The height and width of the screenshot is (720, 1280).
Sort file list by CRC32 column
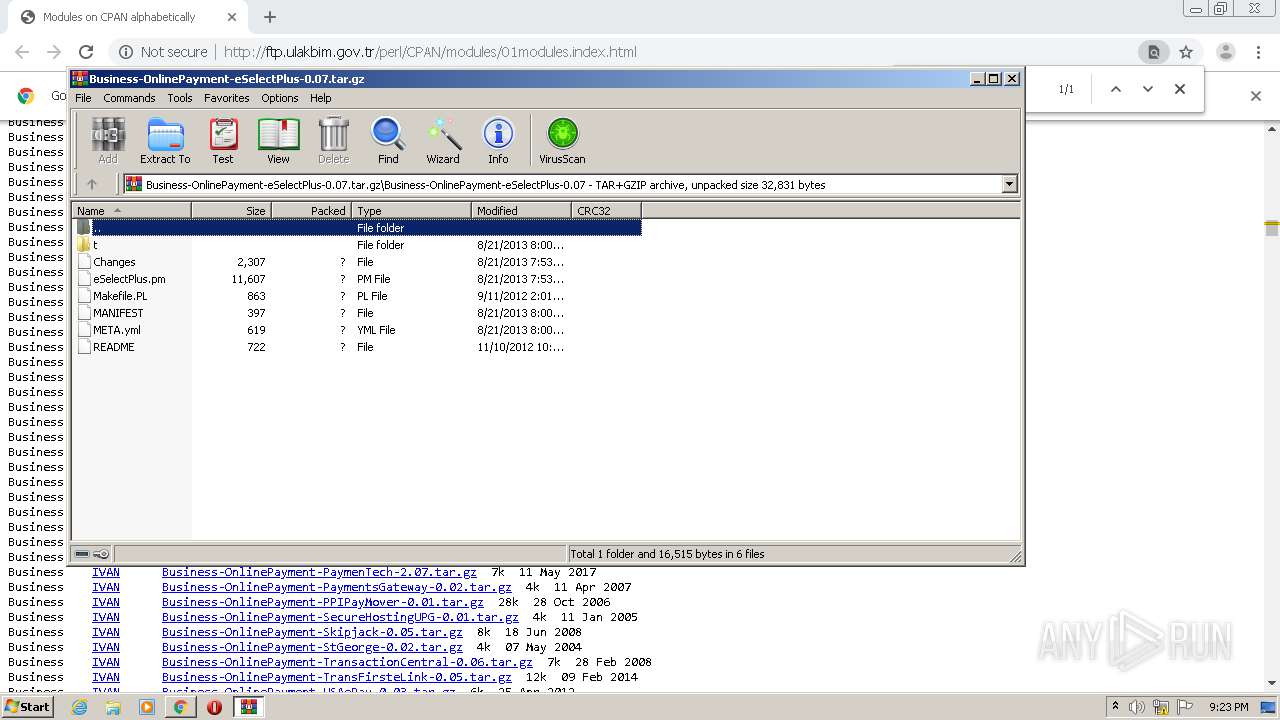click(x=606, y=211)
